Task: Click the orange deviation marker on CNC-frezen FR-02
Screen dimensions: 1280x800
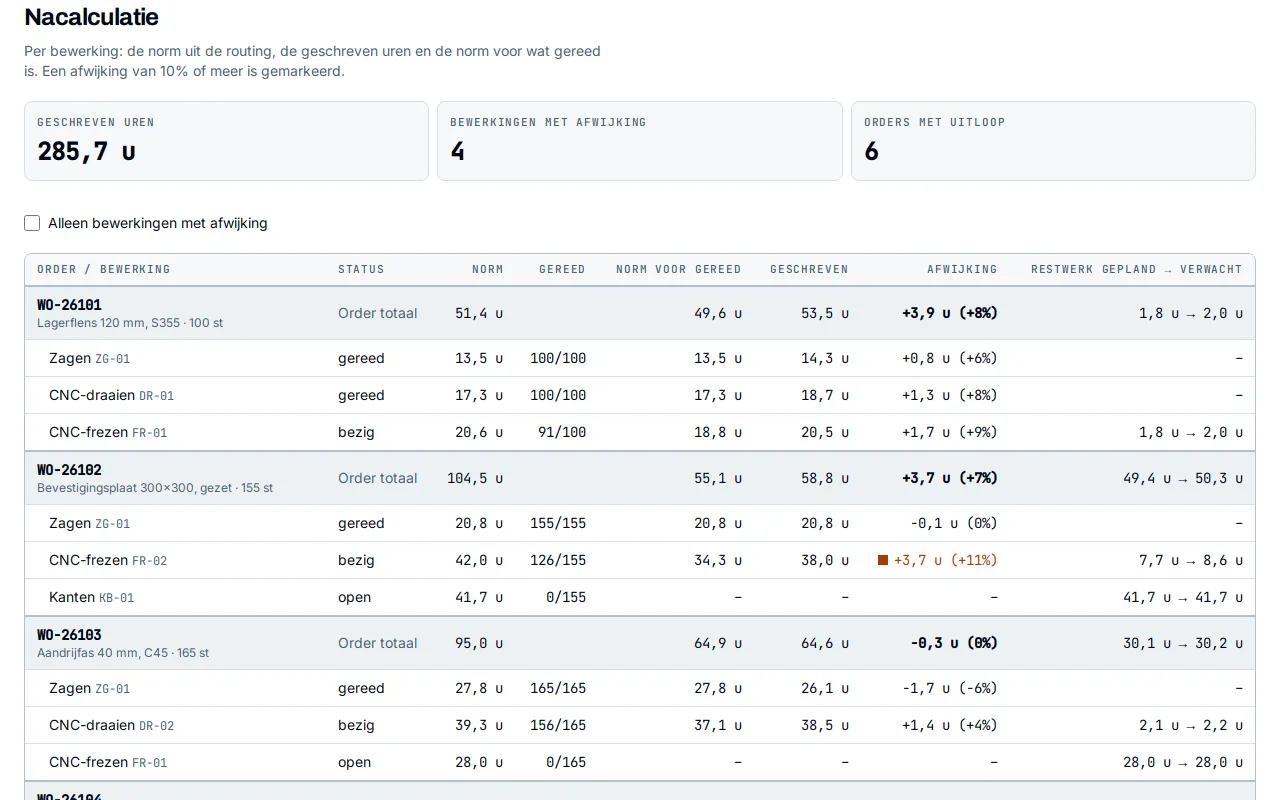Action: pos(883,560)
